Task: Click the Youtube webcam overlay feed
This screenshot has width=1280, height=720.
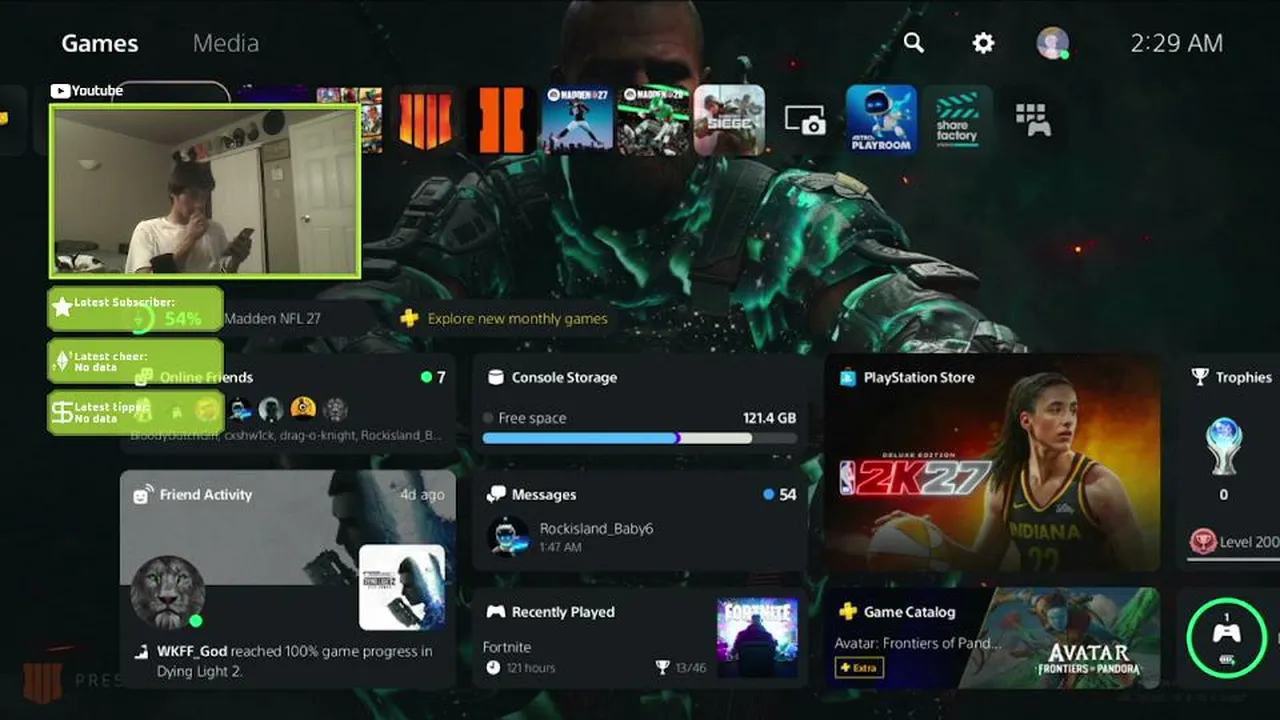Action: [x=205, y=191]
